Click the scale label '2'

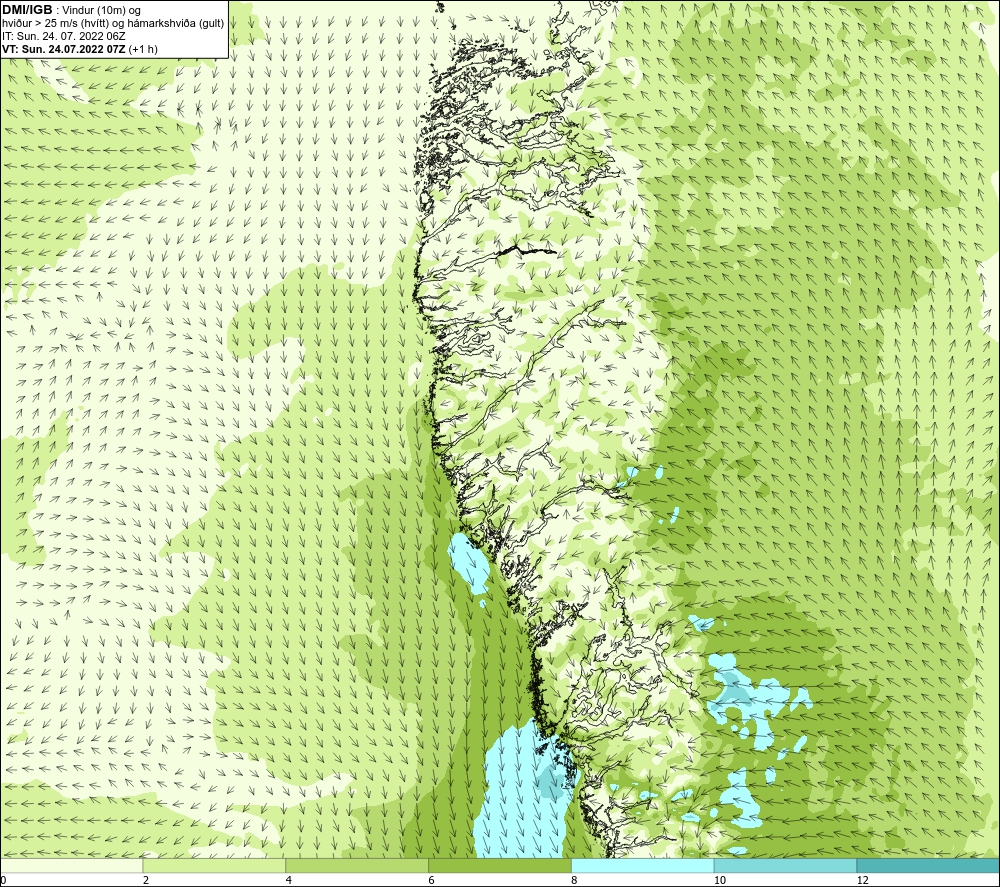click(145, 880)
